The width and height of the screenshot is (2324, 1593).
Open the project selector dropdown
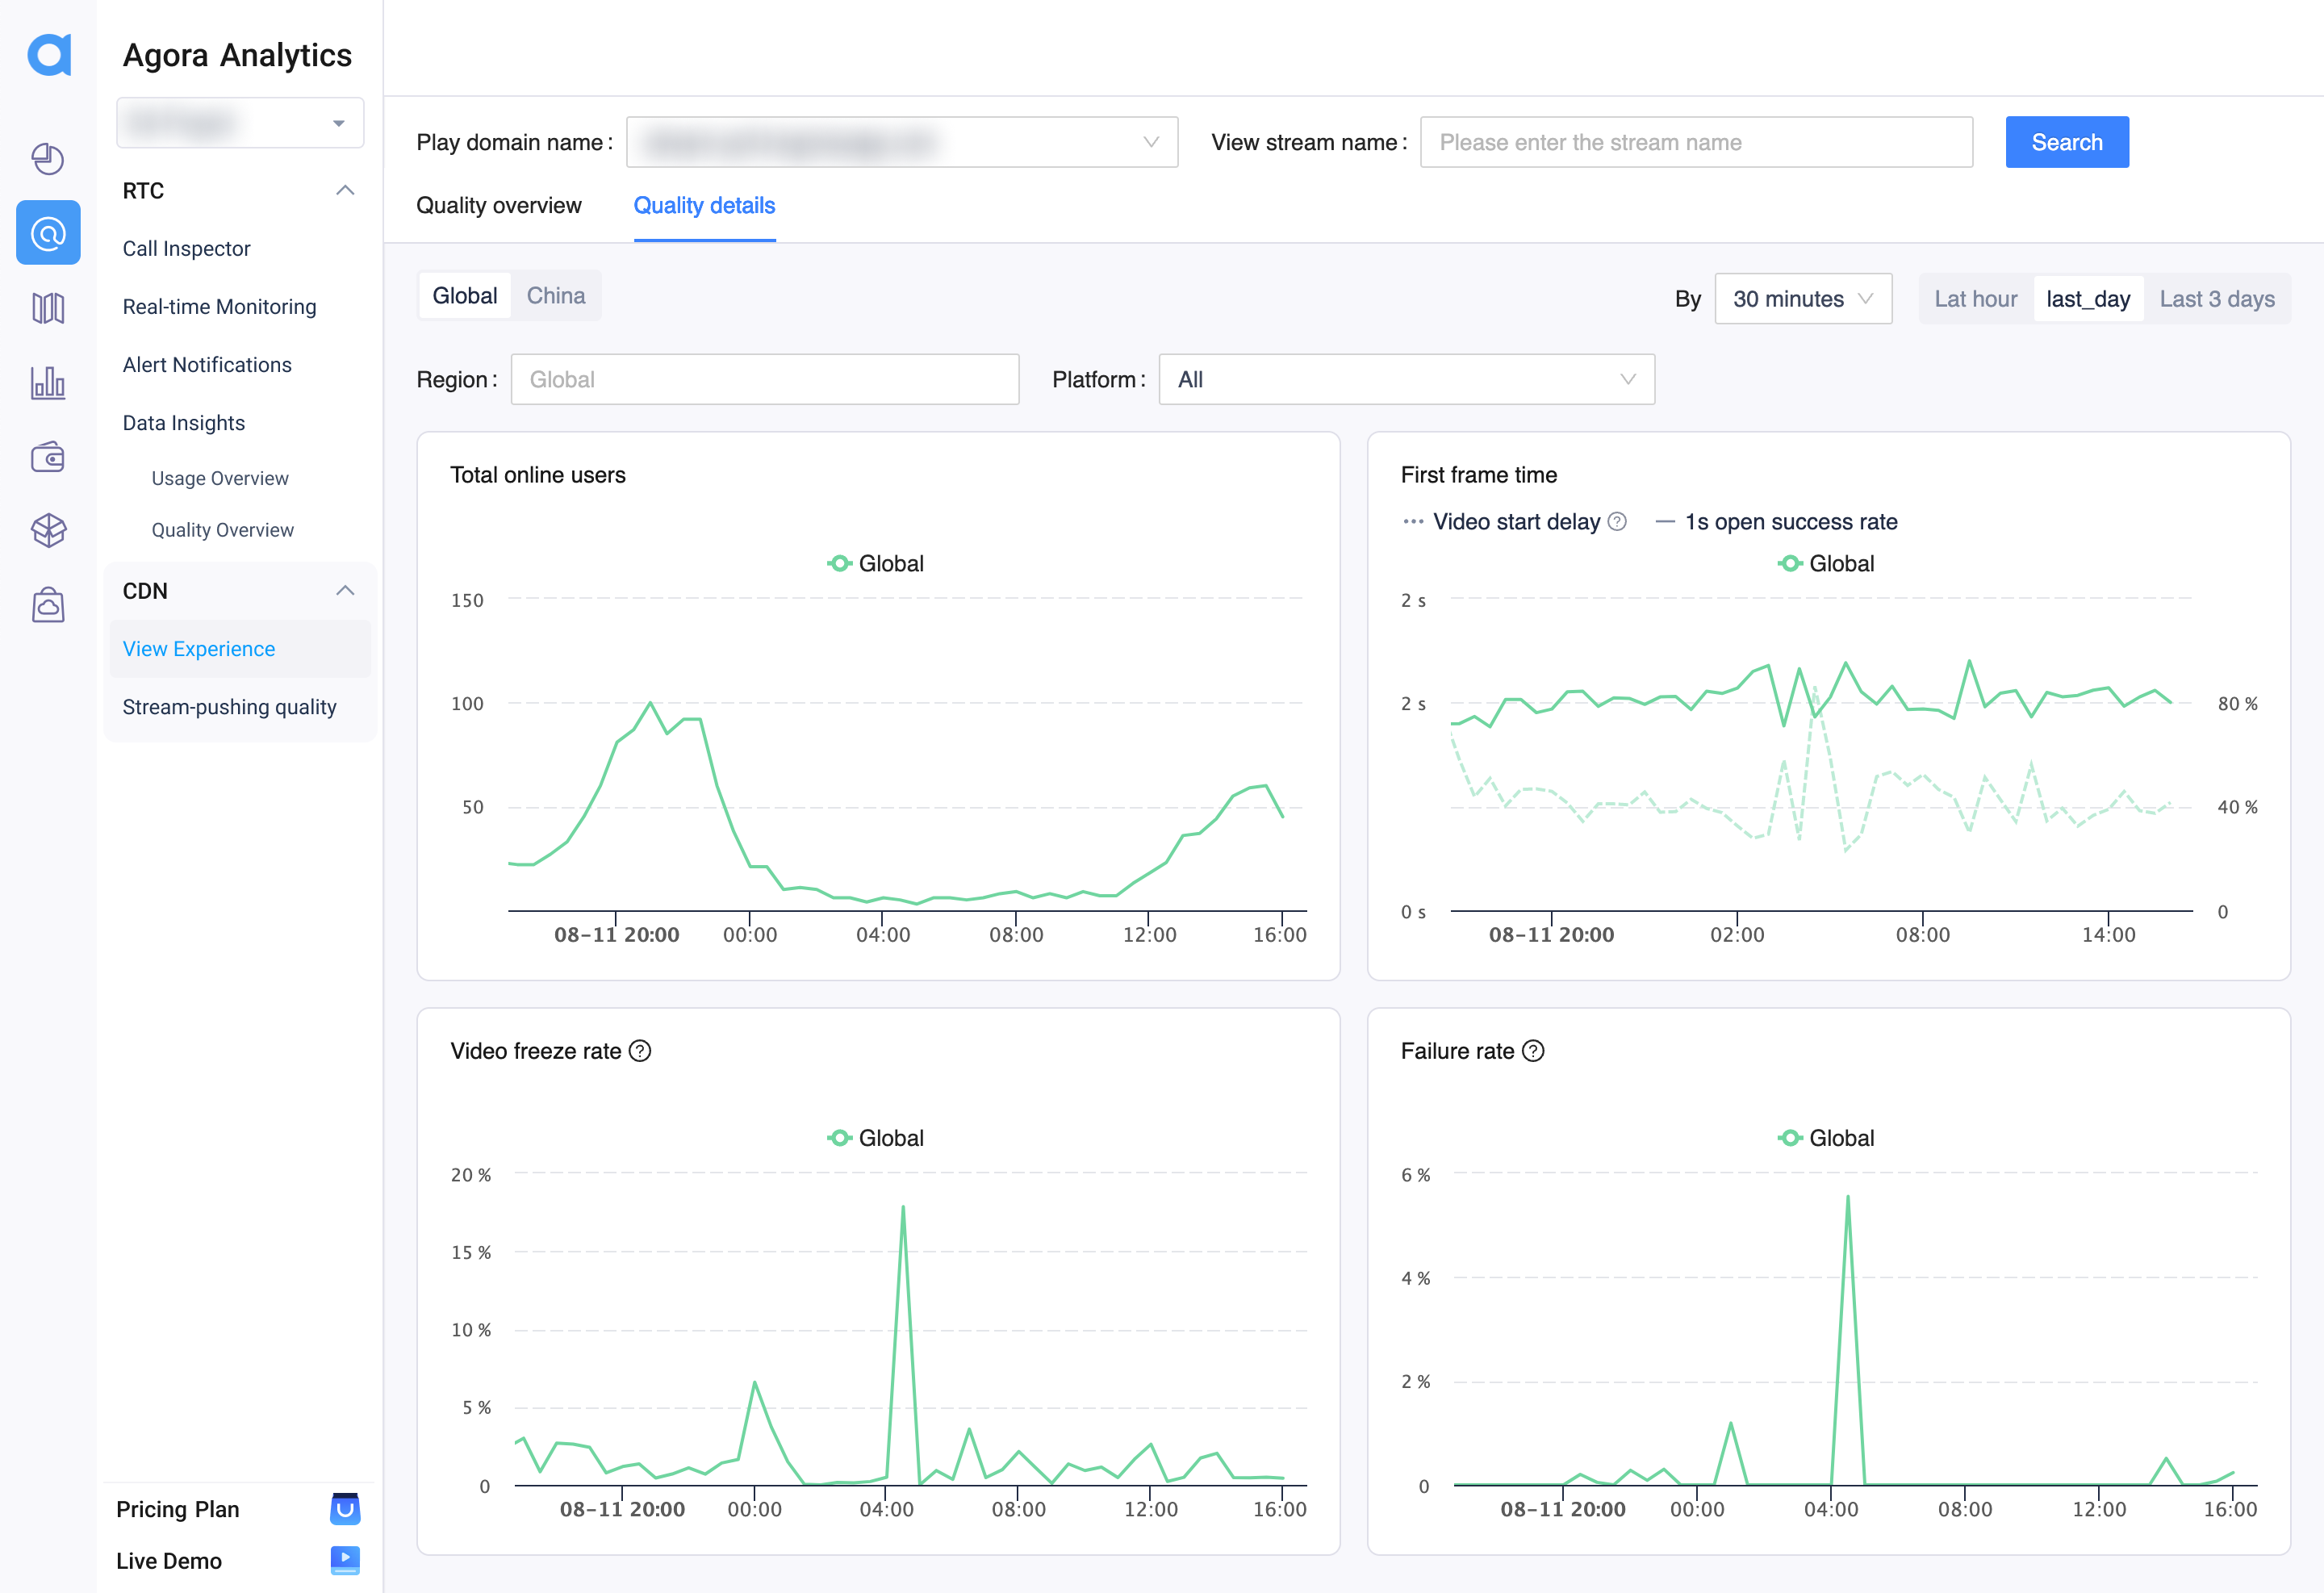(x=240, y=122)
